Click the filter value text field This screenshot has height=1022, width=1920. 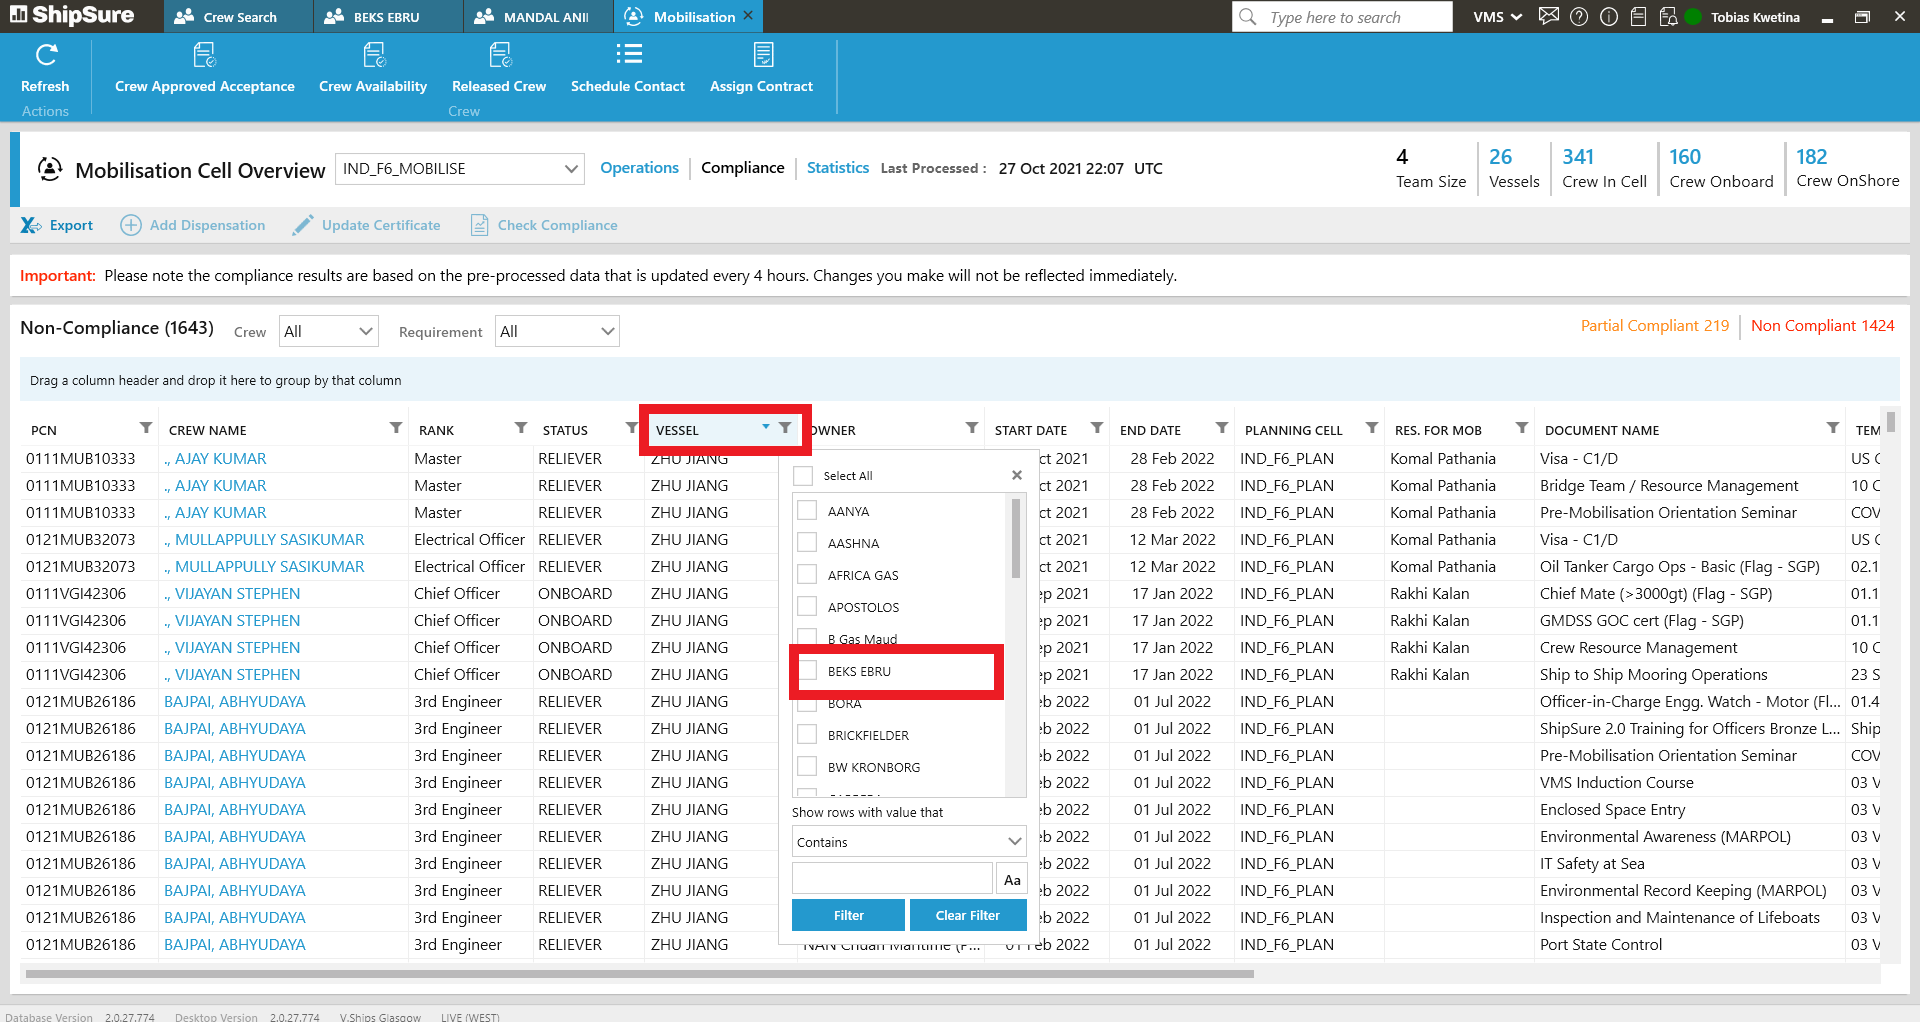point(892,879)
